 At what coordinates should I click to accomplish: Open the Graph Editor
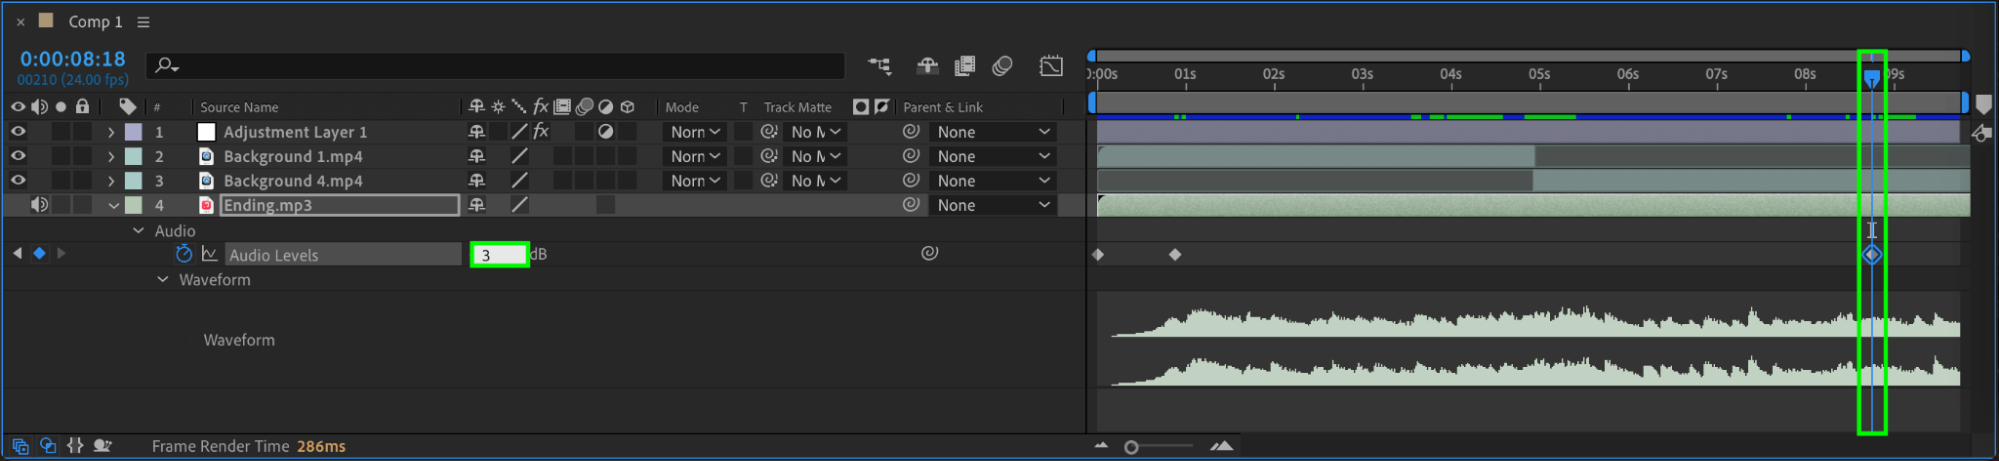tap(1051, 66)
